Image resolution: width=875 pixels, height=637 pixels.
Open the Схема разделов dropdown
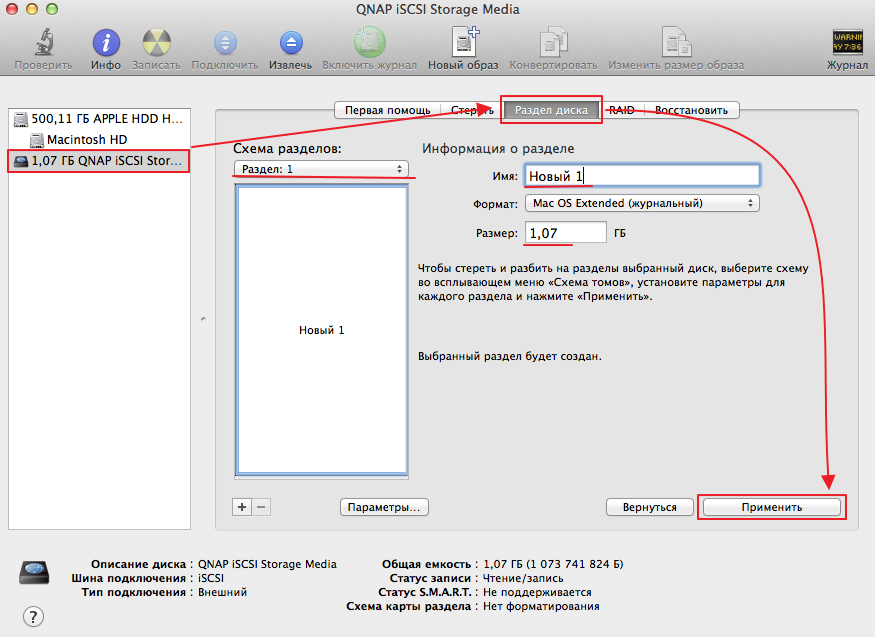coord(321,169)
